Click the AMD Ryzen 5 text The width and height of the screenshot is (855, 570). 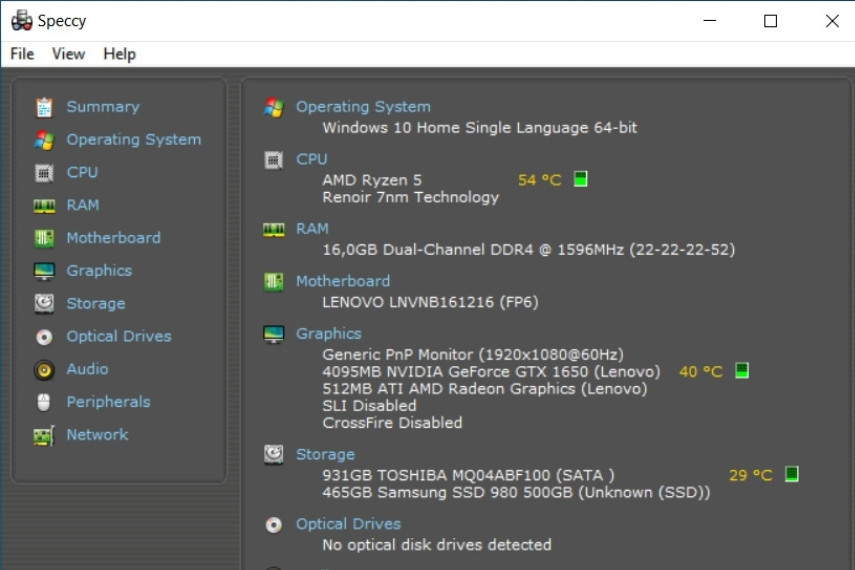coord(372,180)
